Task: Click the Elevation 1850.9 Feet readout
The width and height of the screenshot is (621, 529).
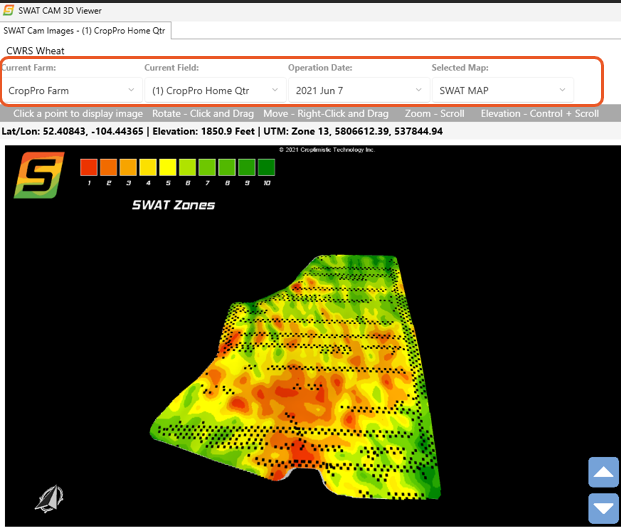Action: point(204,131)
